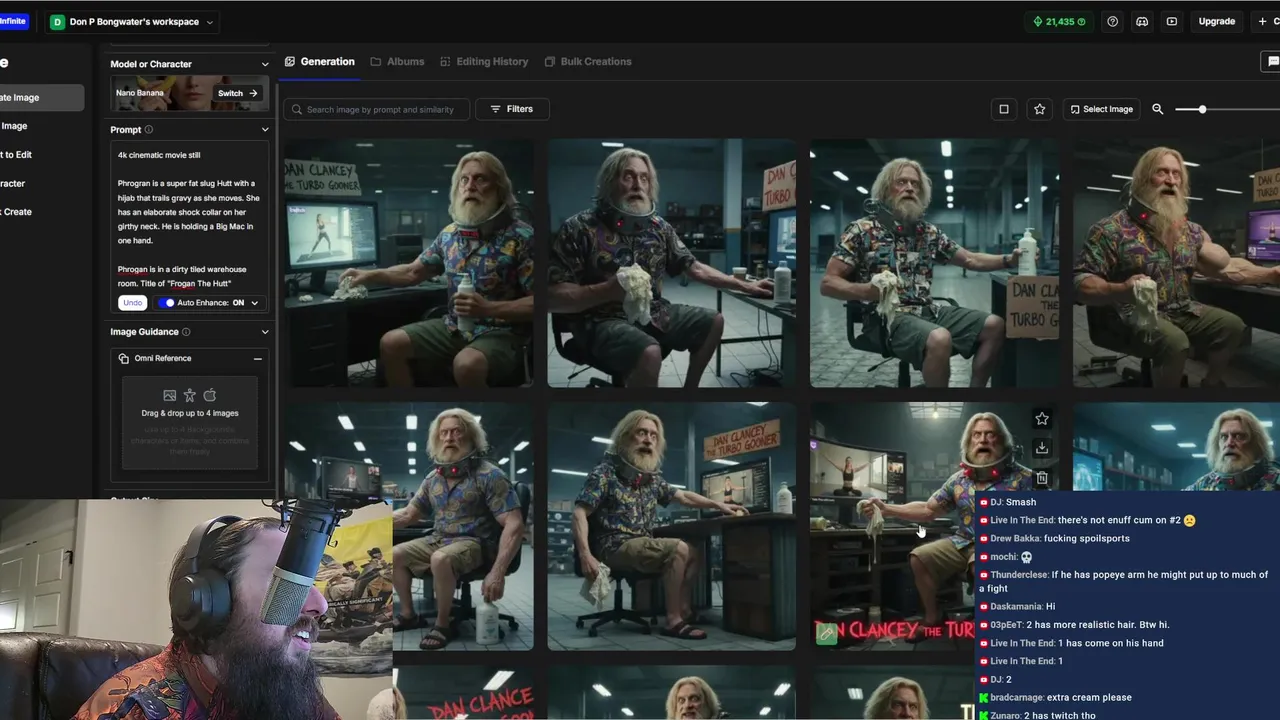Click the Prompt info icon

(149, 129)
